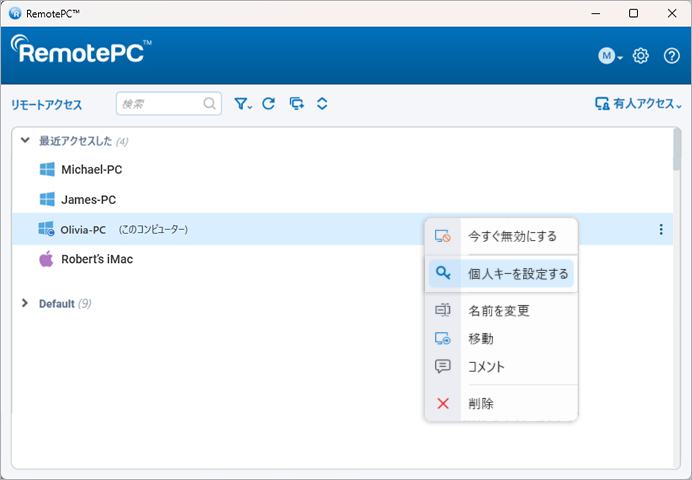Screen dimensions: 692x480
Task: Open the リモートアクセス section label
Action: [46, 105]
